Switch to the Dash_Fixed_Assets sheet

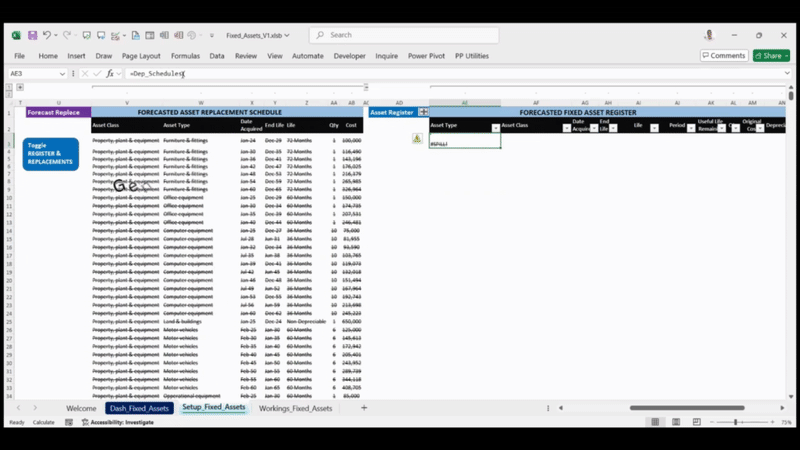point(139,408)
